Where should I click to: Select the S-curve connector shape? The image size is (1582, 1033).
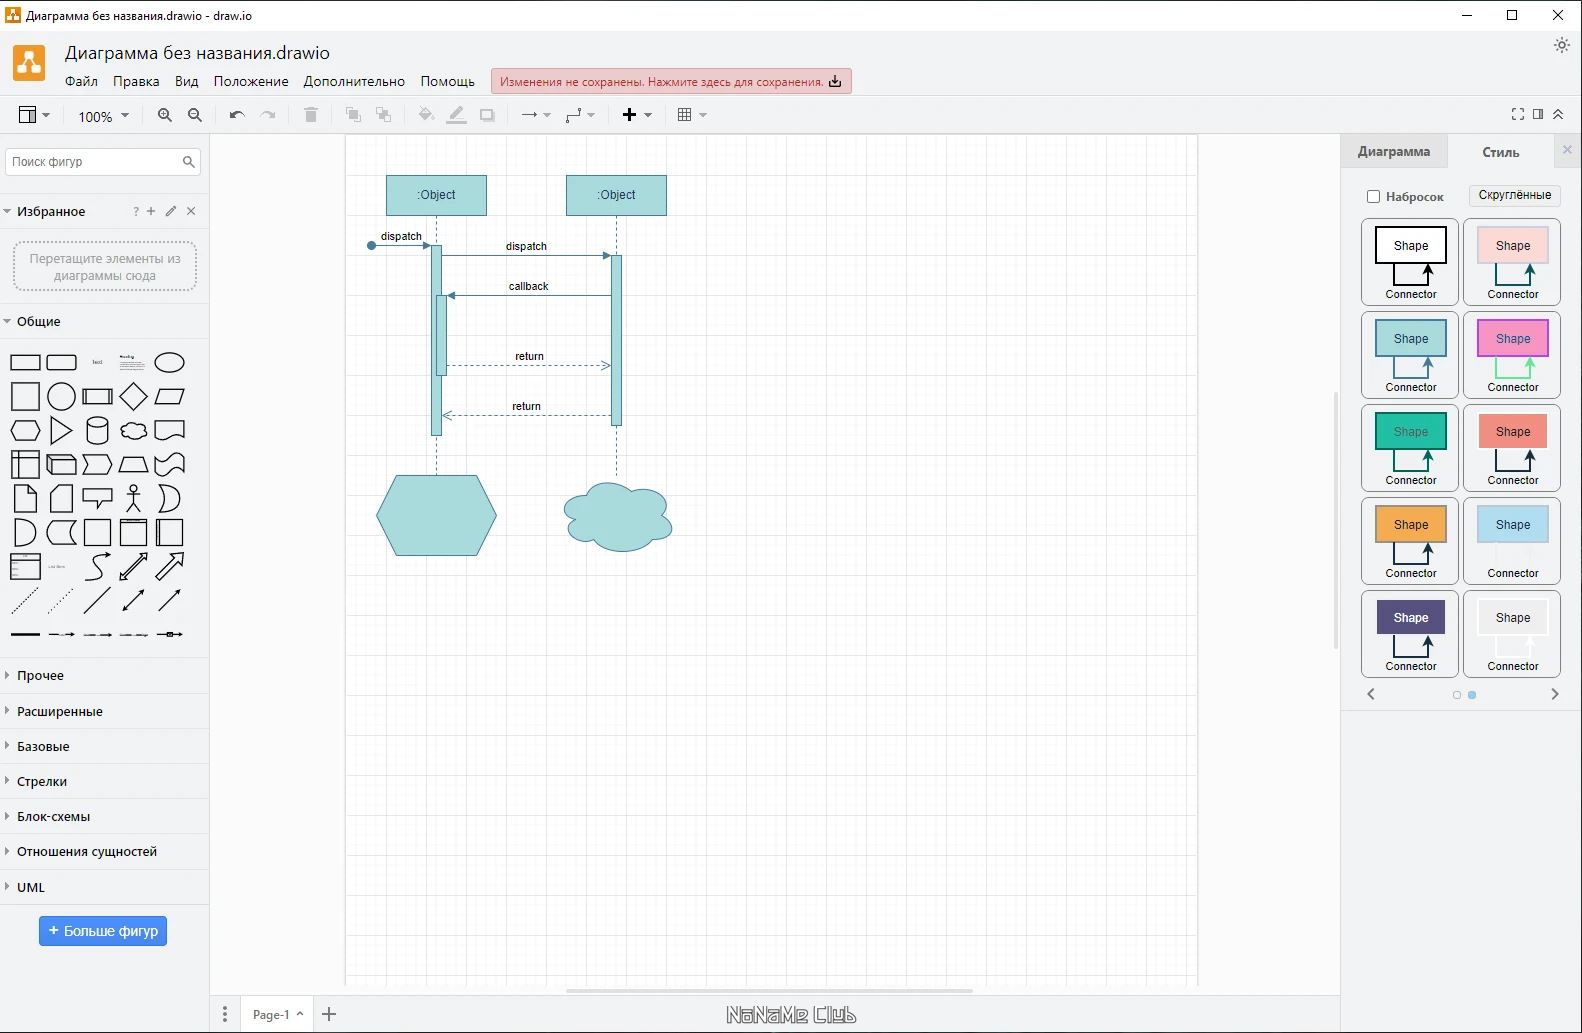[97, 566]
